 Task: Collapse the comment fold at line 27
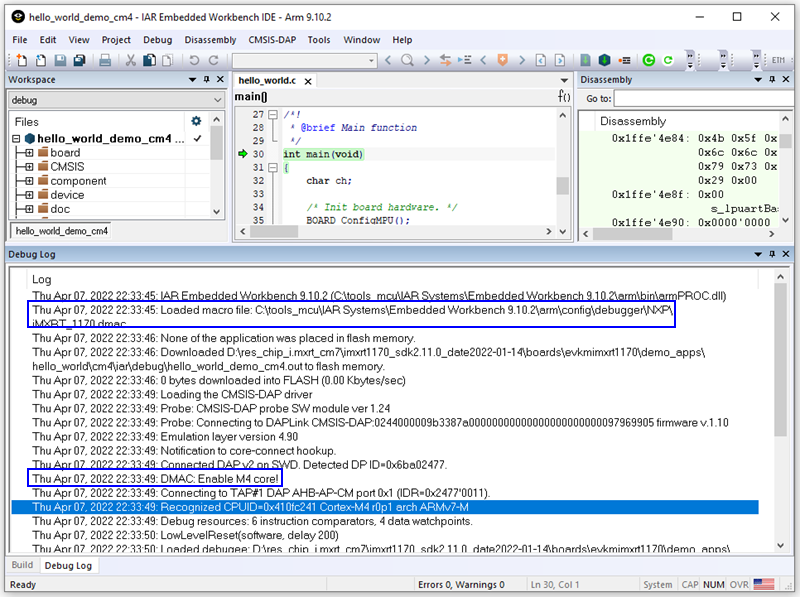[x=273, y=114]
